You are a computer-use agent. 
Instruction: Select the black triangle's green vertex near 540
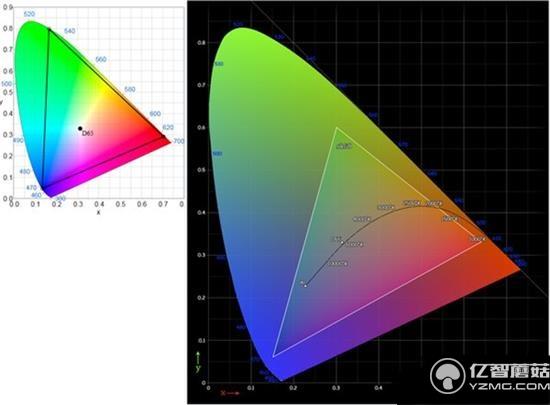point(49,29)
